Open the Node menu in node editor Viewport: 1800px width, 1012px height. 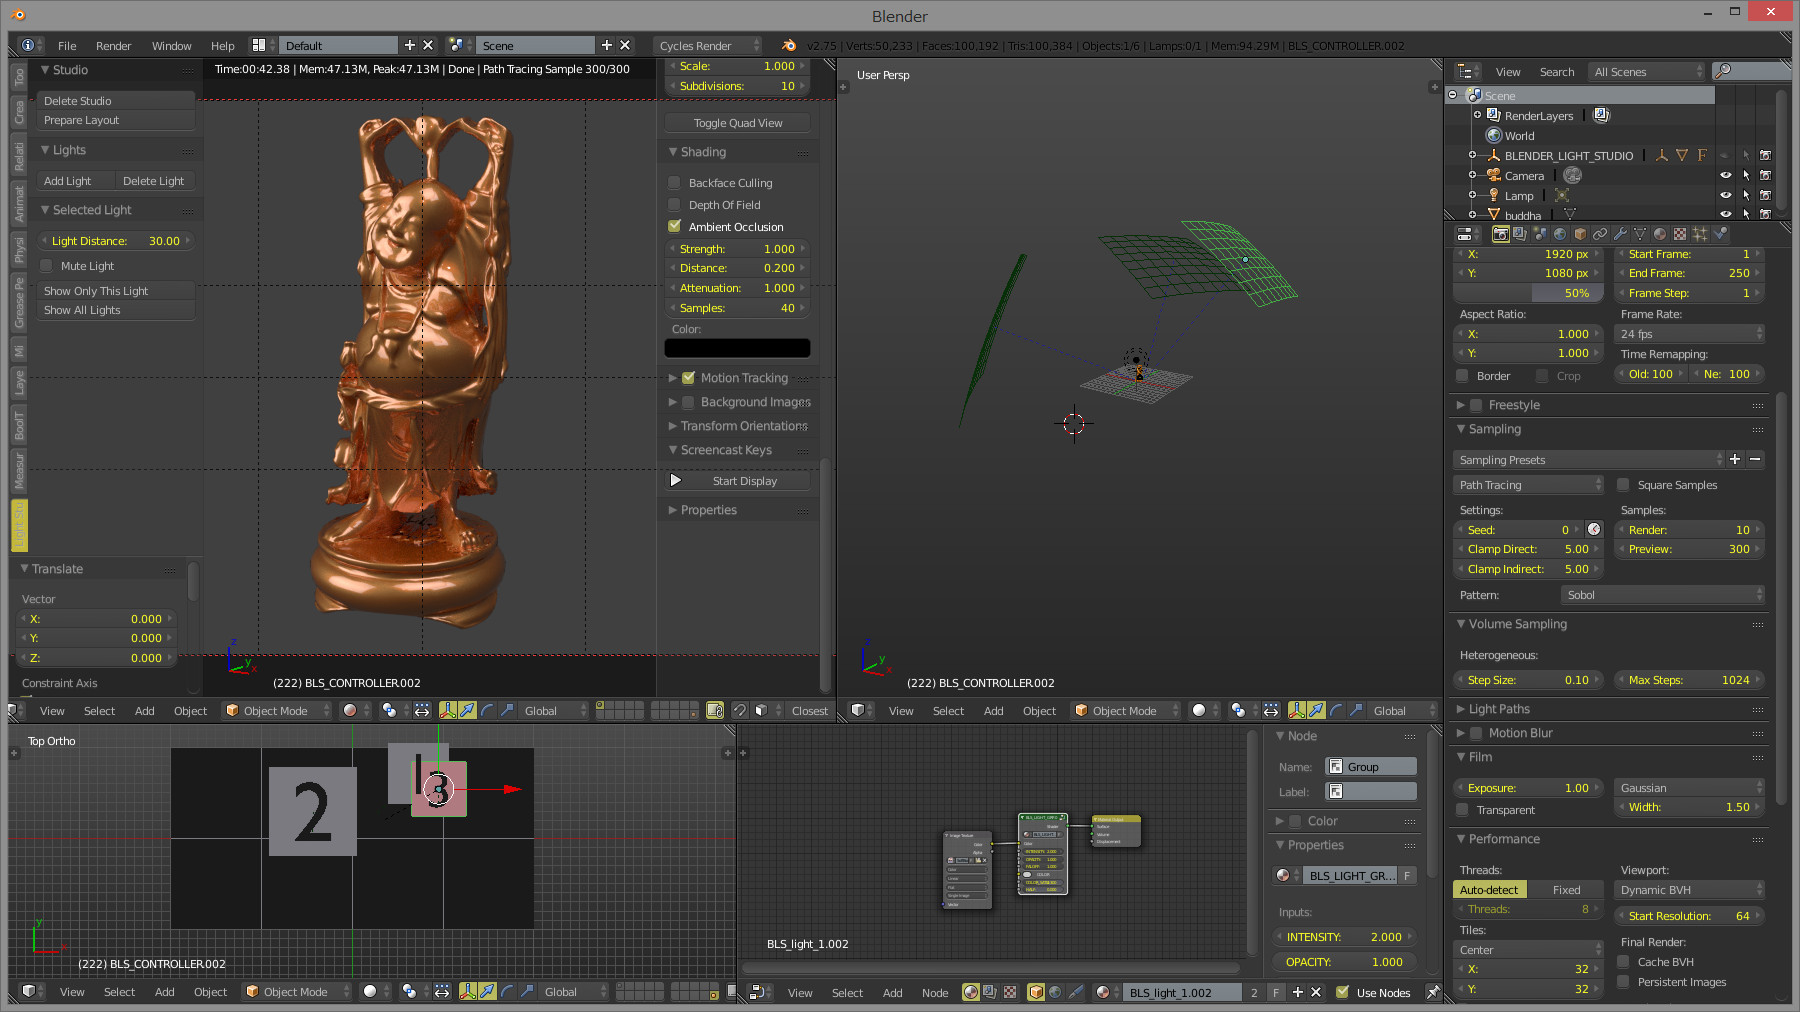pos(934,993)
